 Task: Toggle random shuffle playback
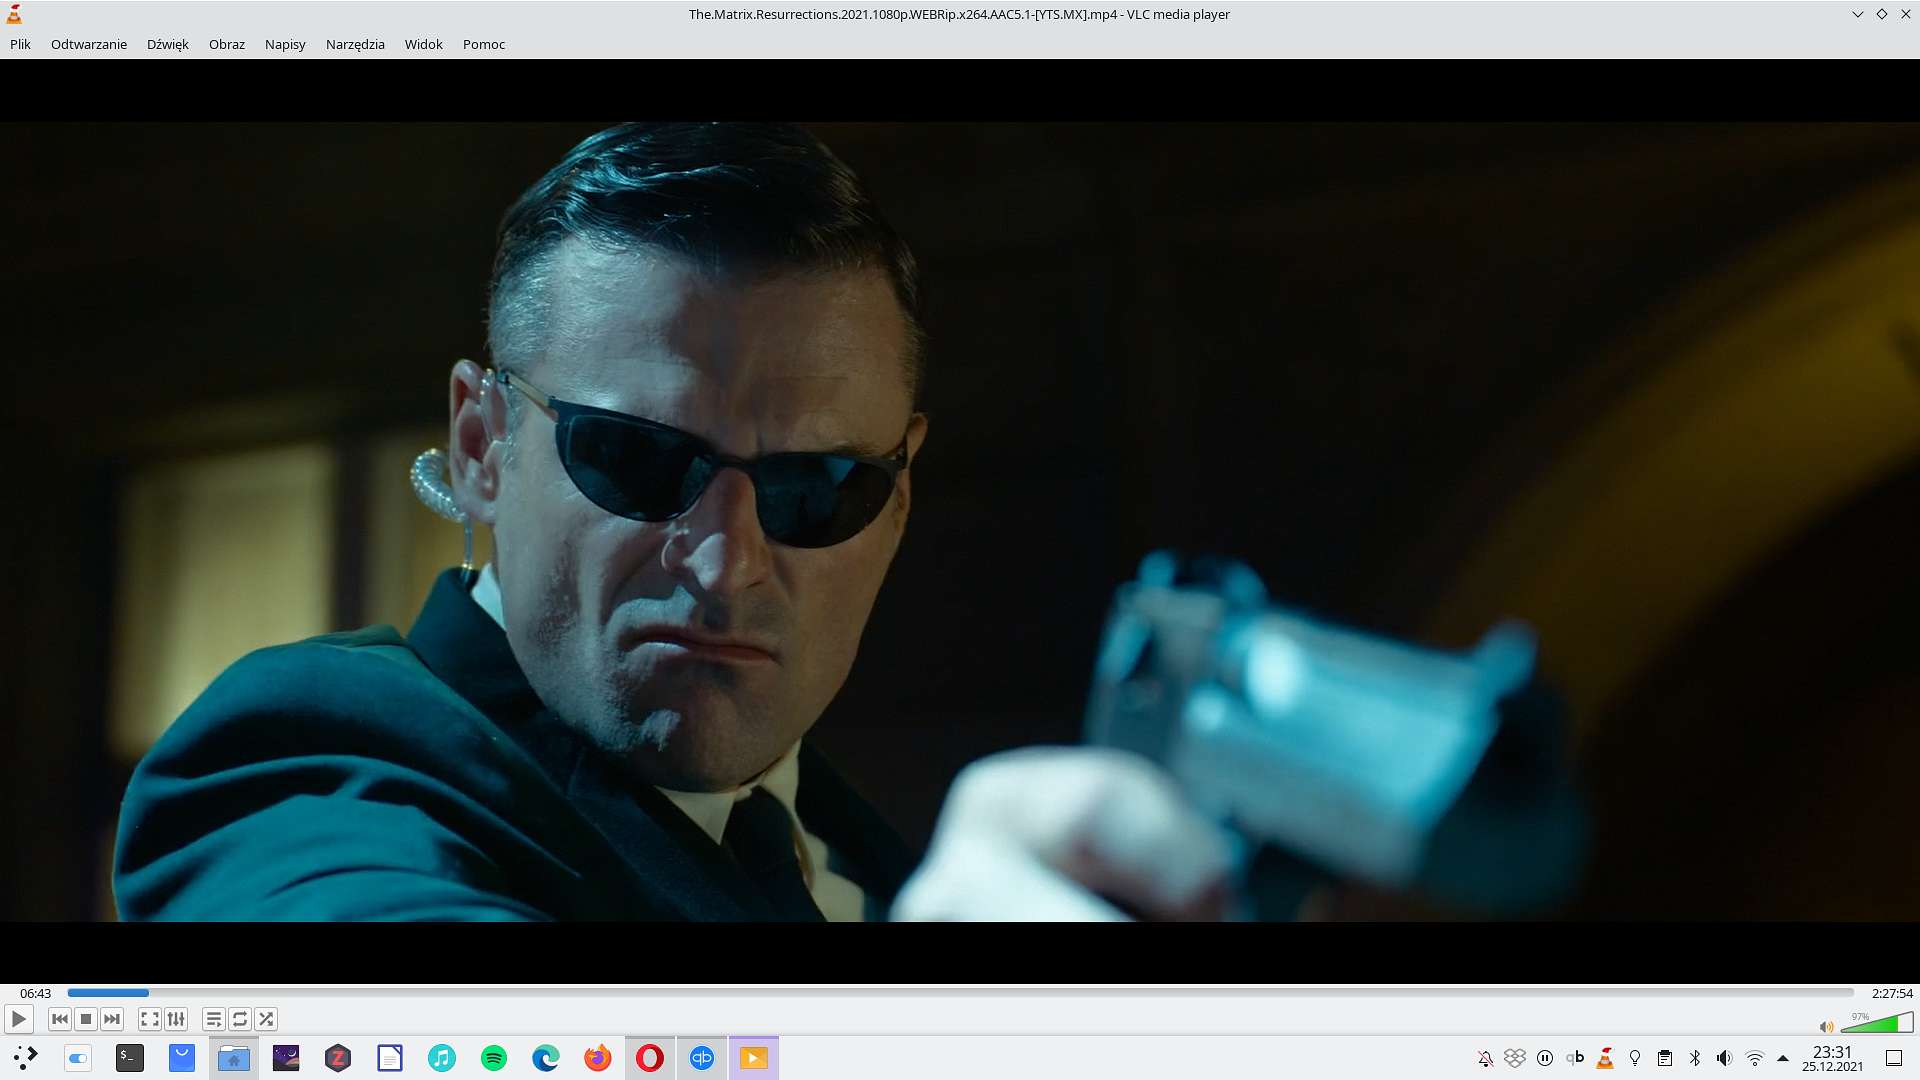[x=266, y=1019]
